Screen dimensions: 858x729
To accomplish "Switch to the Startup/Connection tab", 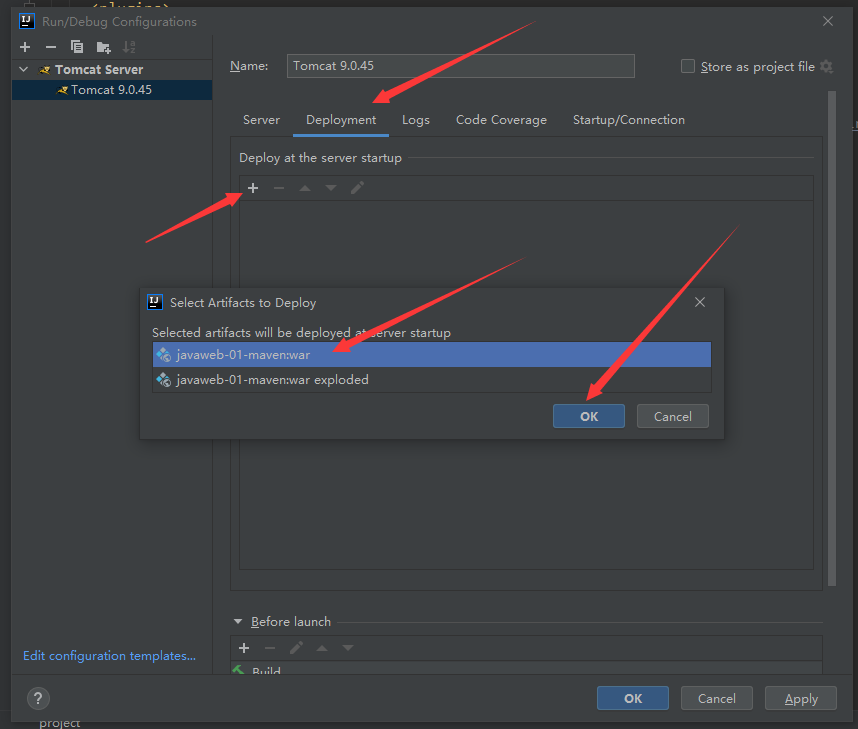I will (629, 120).
